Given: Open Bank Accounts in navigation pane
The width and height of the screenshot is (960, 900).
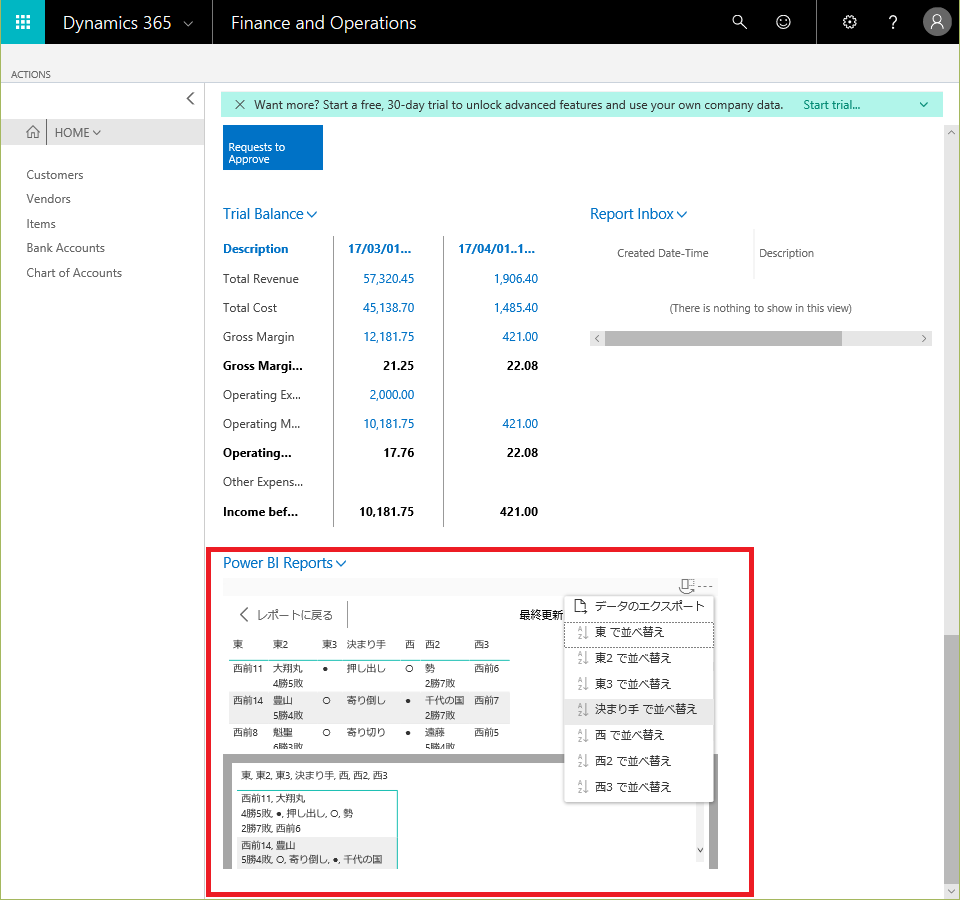Looking at the screenshot, I should pos(66,248).
